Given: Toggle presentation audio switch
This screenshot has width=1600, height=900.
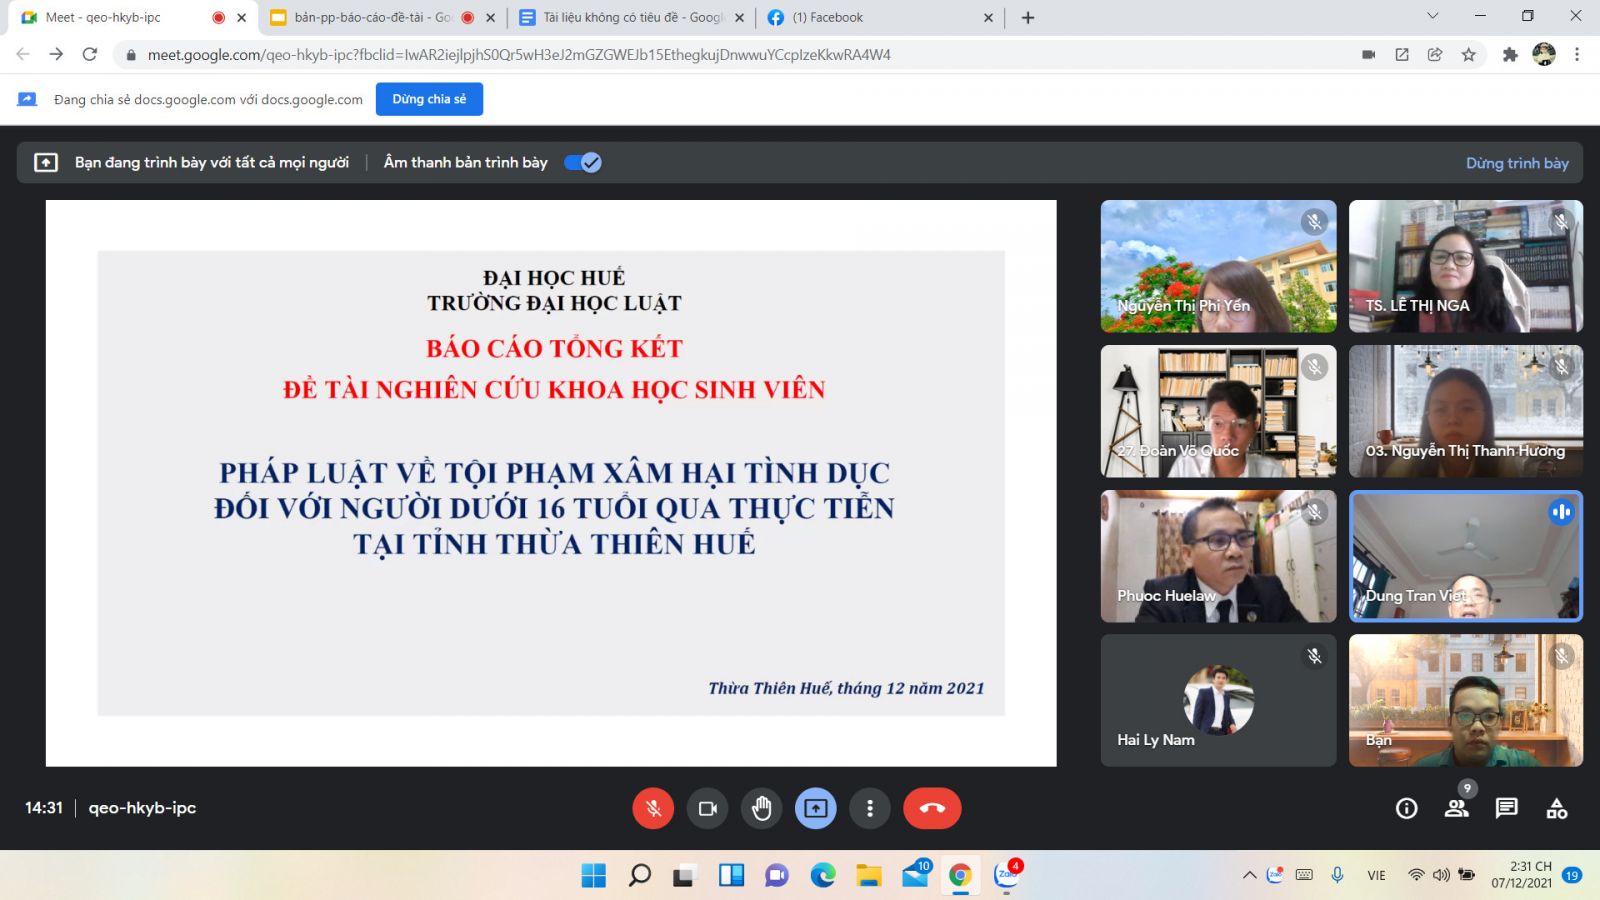Looking at the screenshot, I should pos(583,162).
